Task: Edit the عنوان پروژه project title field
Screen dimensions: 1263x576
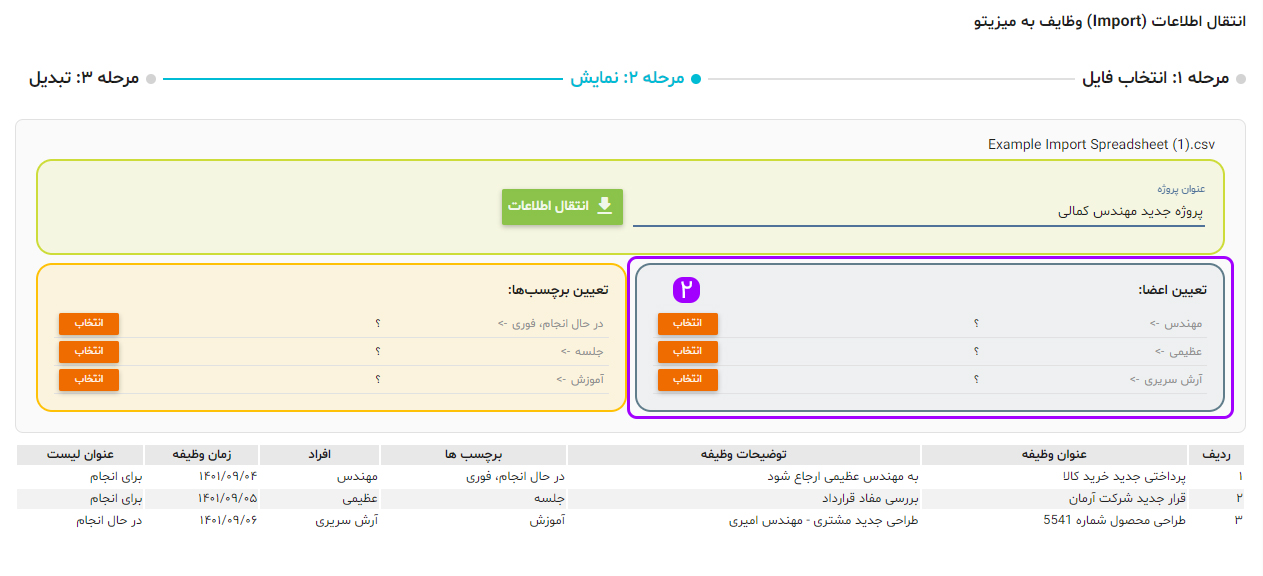Action: click(x=919, y=212)
